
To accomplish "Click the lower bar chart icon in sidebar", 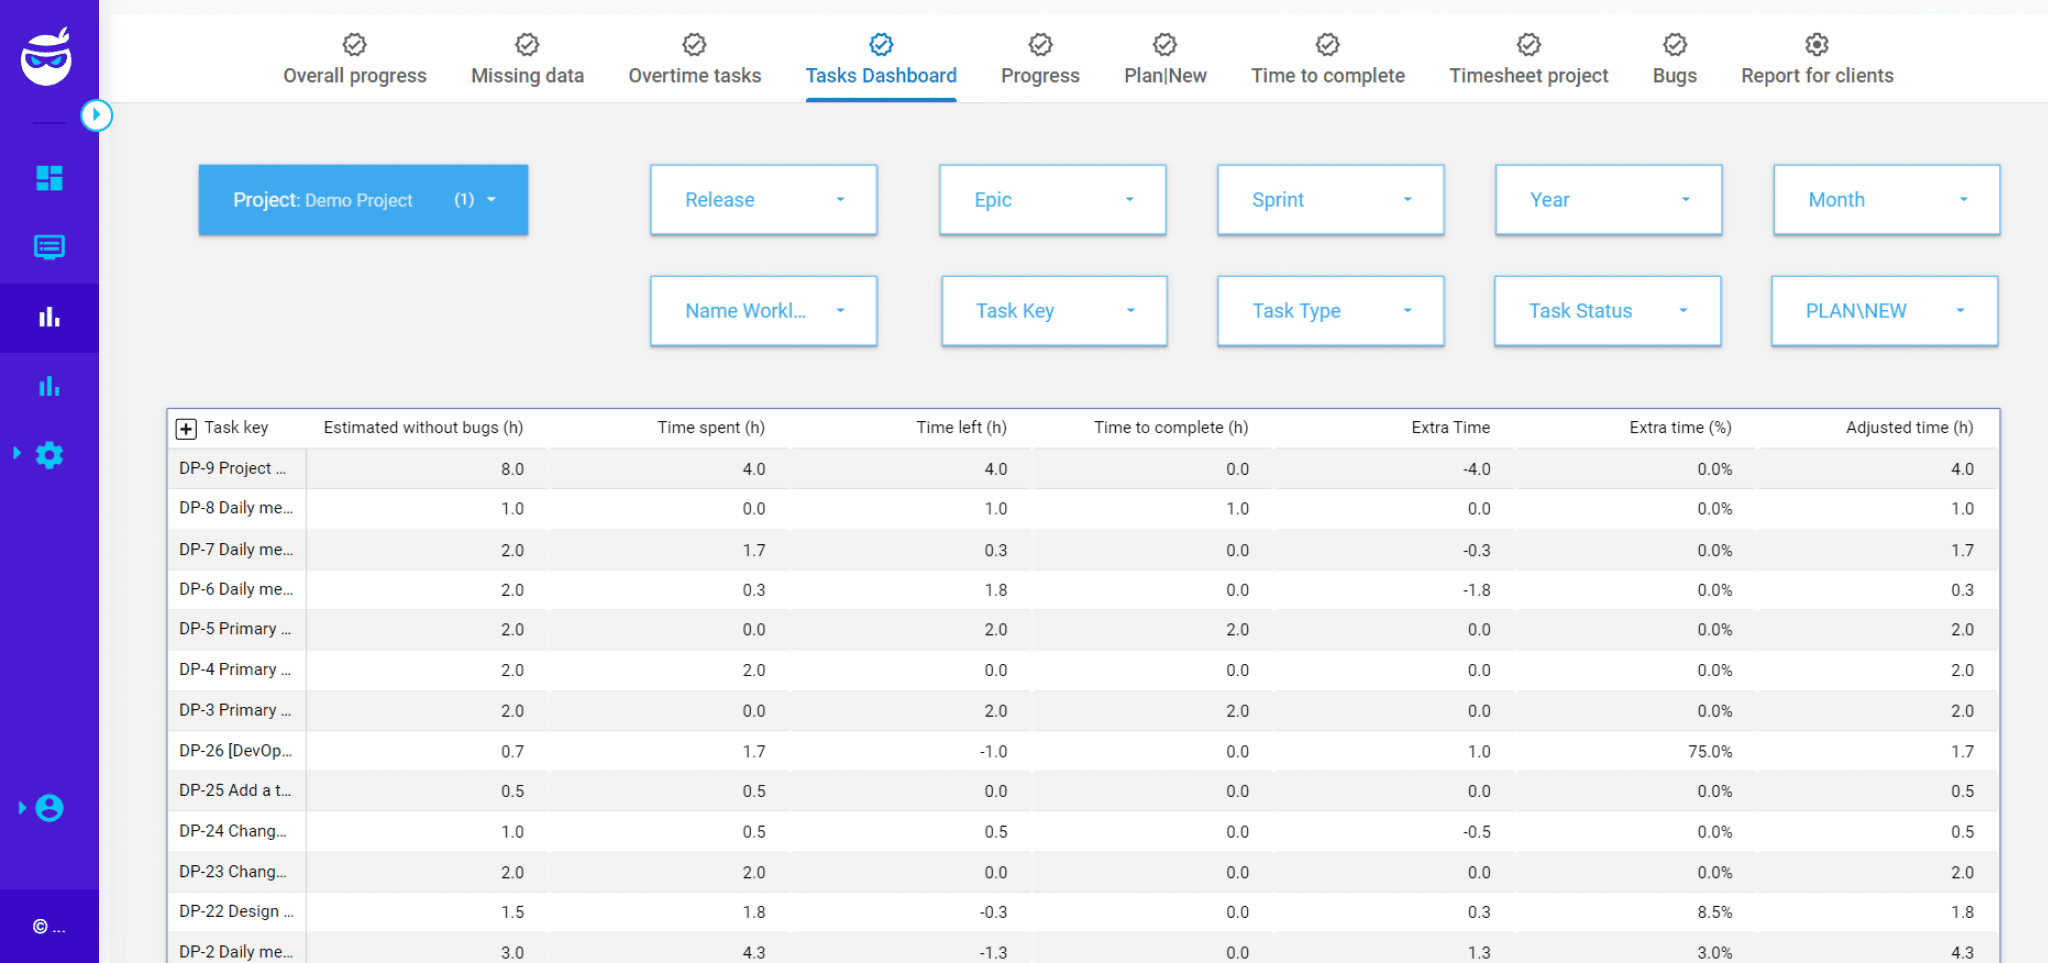I will (49, 385).
